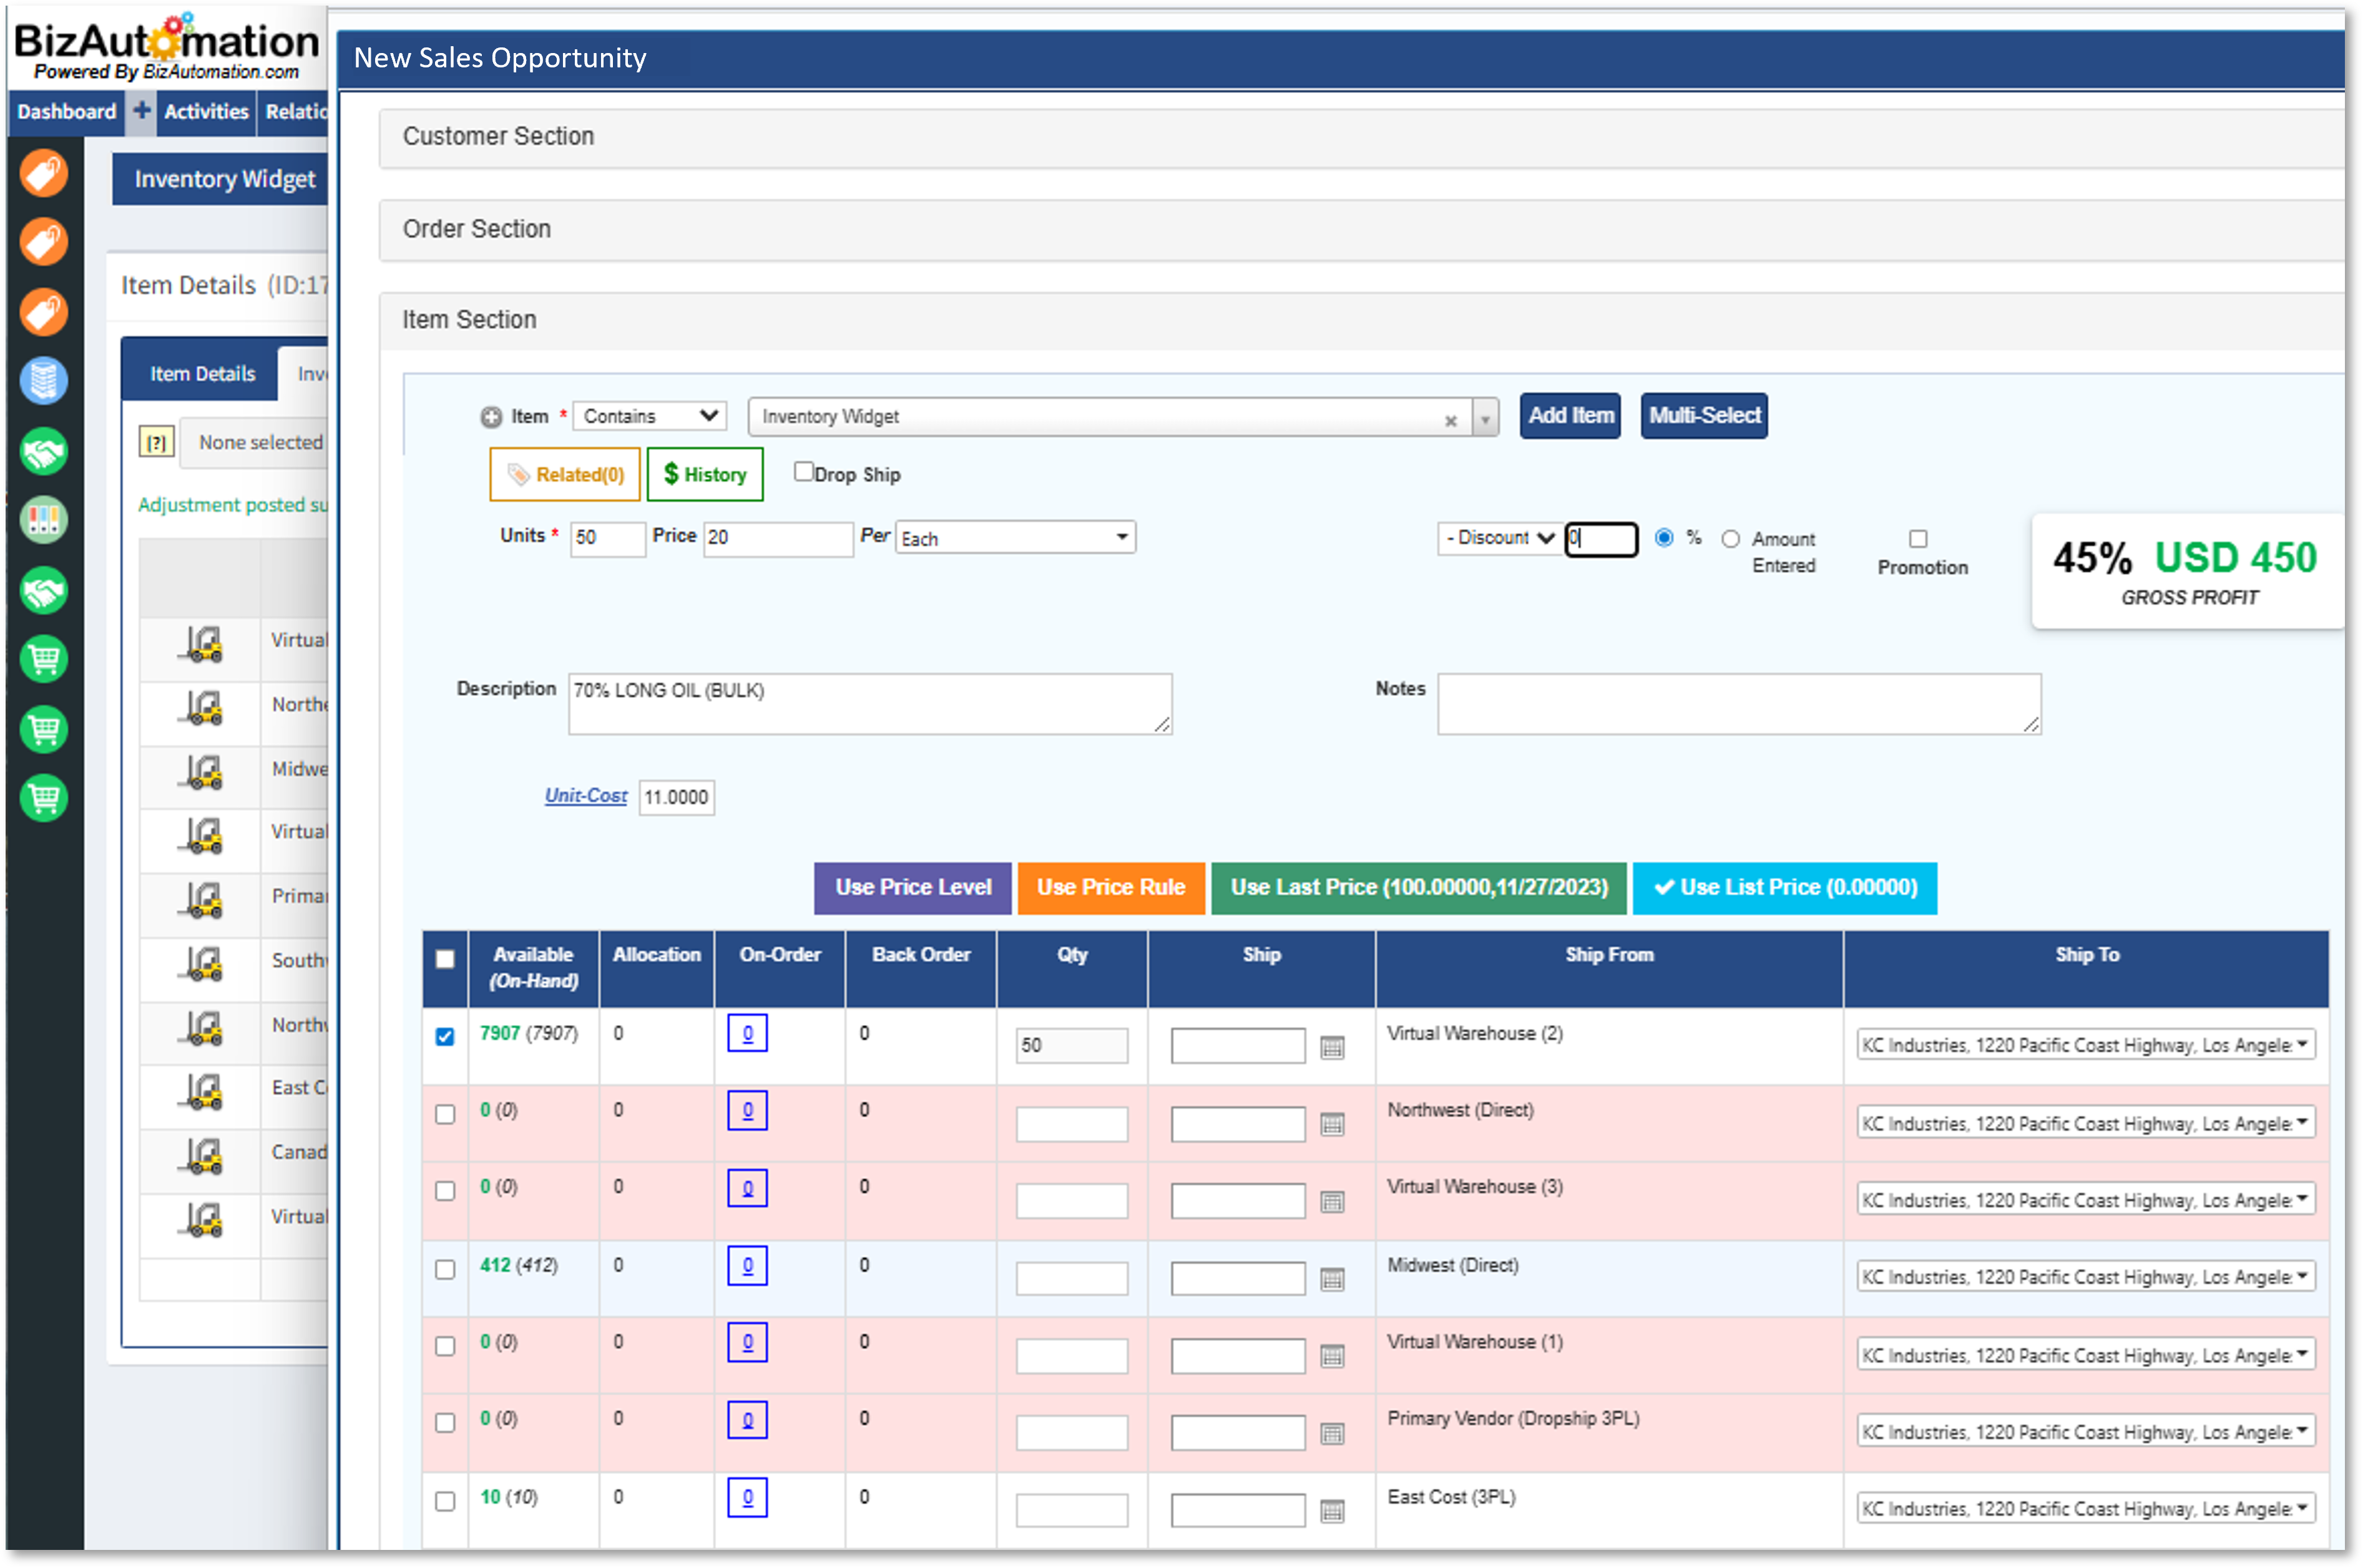This screenshot has height=1568, width=2363.
Task: Open the Contains filter dropdown
Action: click(649, 416)
